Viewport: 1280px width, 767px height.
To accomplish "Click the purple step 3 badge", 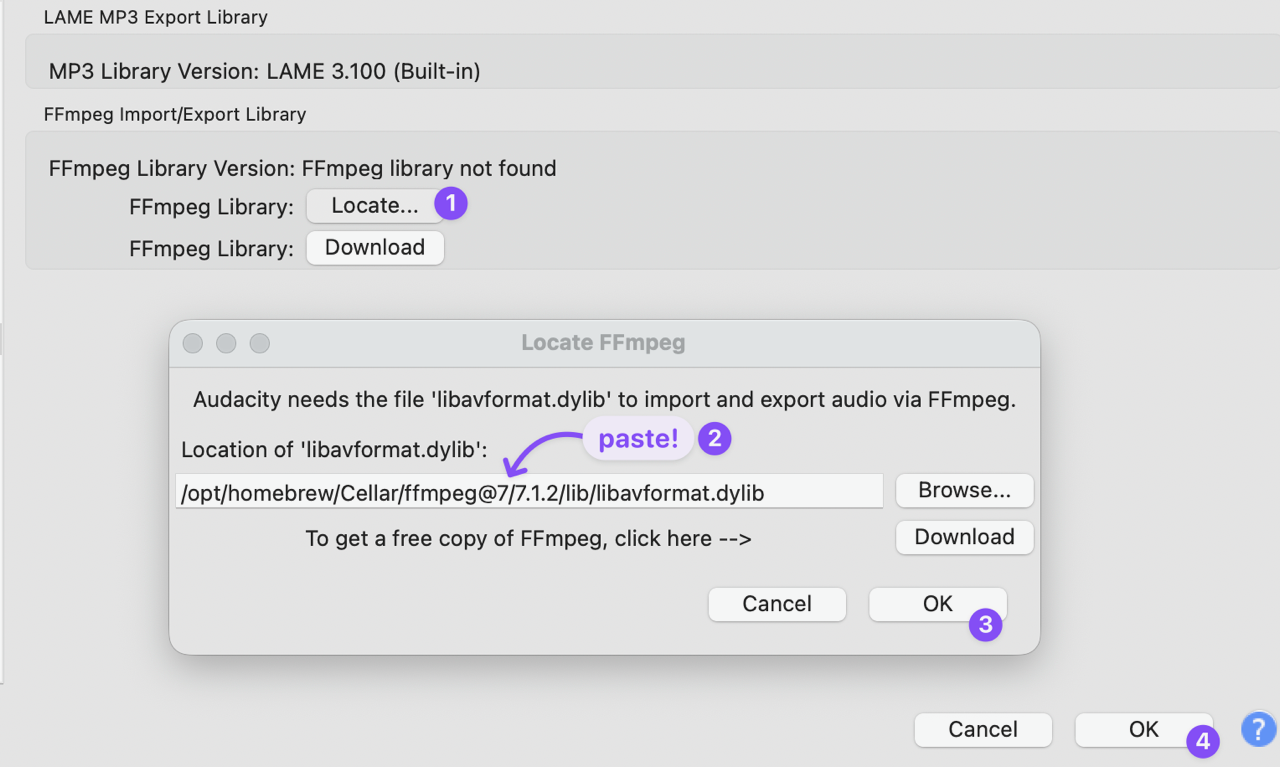I will point(985,626).
